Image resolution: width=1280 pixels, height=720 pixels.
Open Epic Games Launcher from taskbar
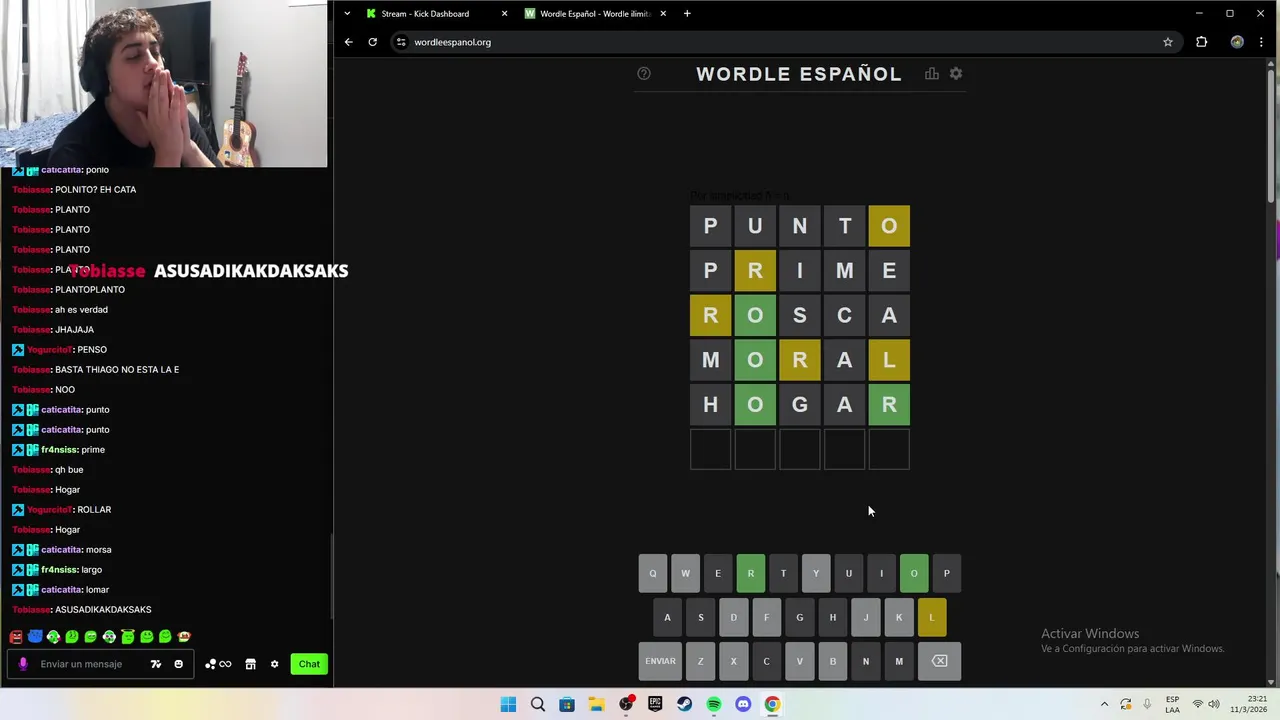point(655,704)
